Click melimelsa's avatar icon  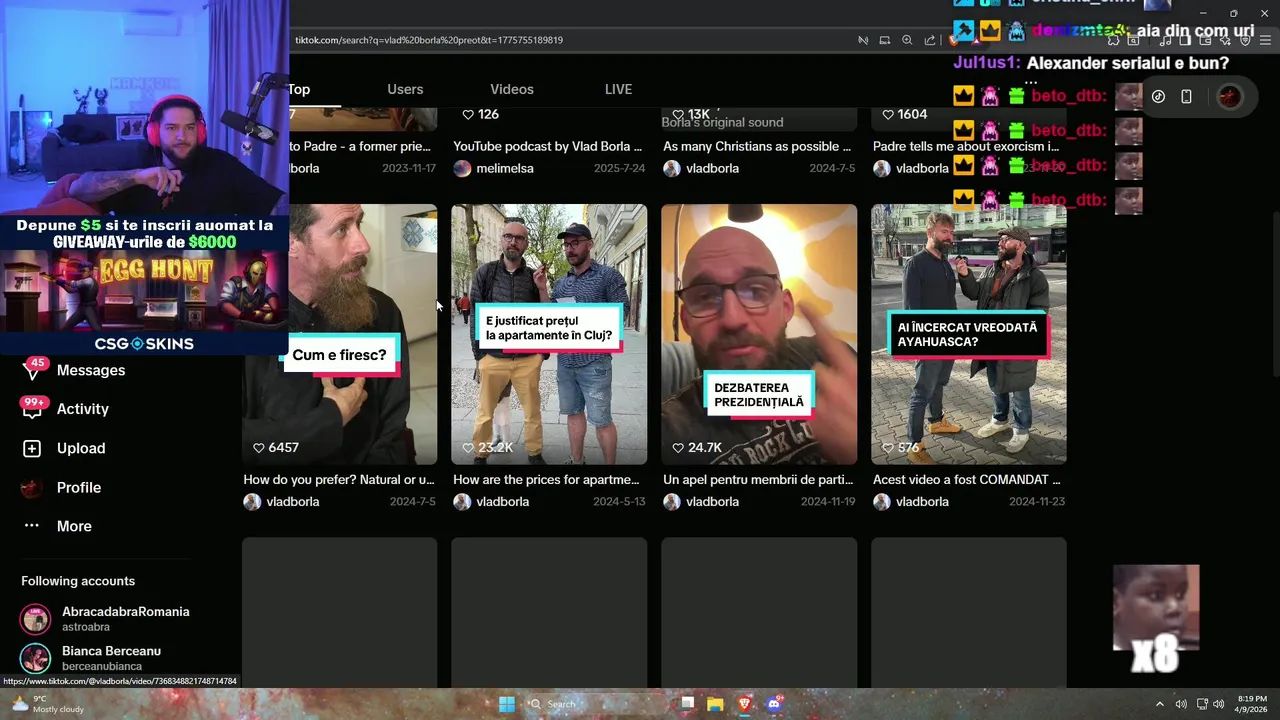click(x=462, y=168)
